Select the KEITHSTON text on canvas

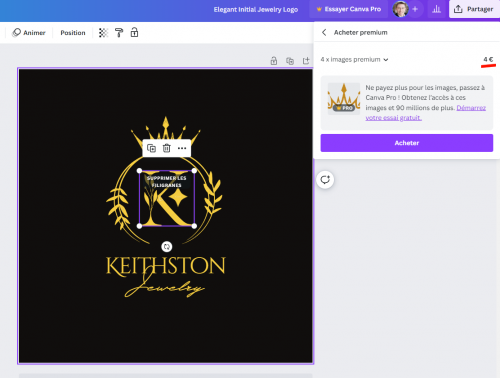[x=166, y=266]
